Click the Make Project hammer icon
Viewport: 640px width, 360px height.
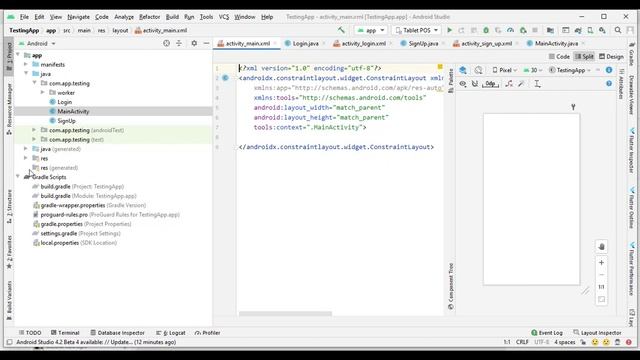[341, 30]
